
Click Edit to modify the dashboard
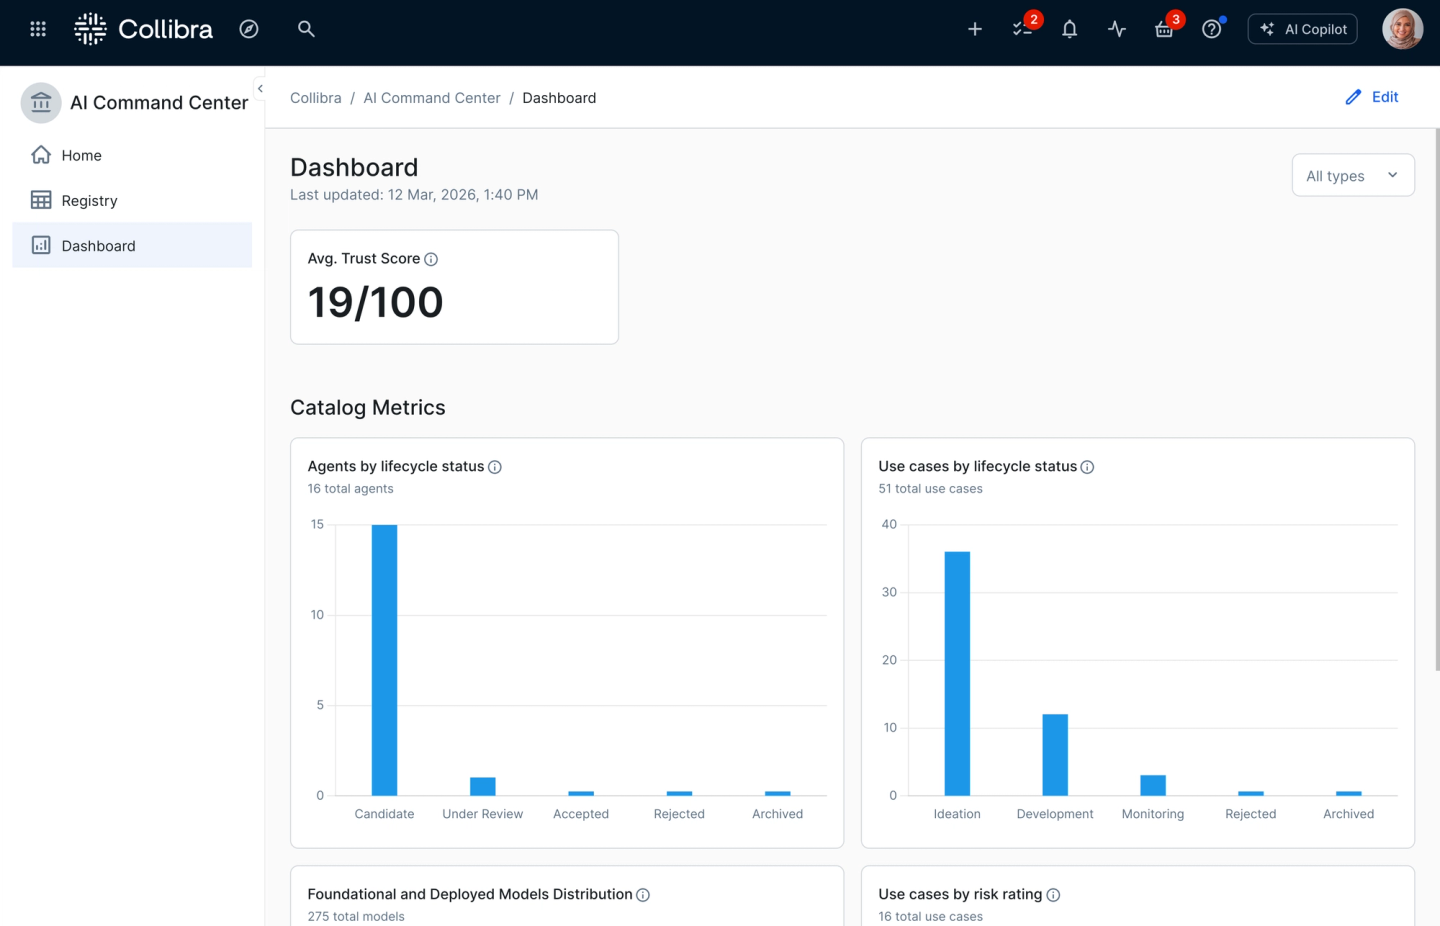coord(1372,97)
